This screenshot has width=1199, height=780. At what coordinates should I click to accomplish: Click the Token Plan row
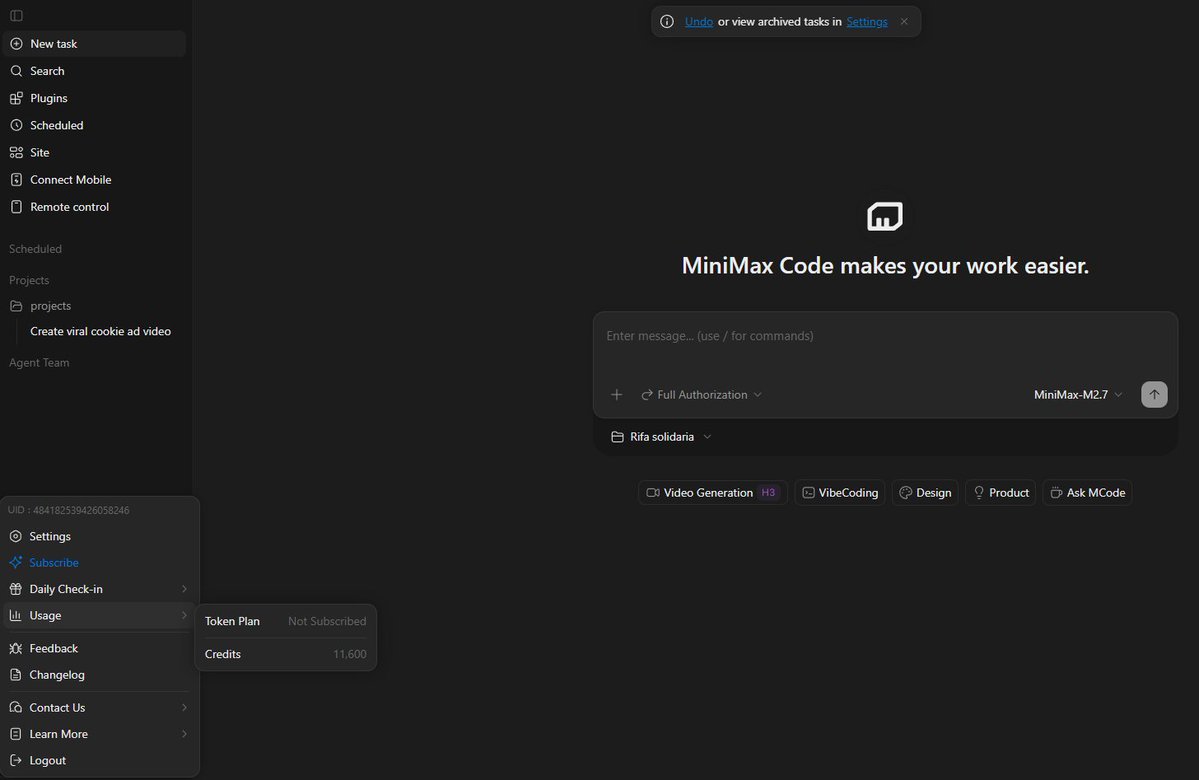click(285, 621)
